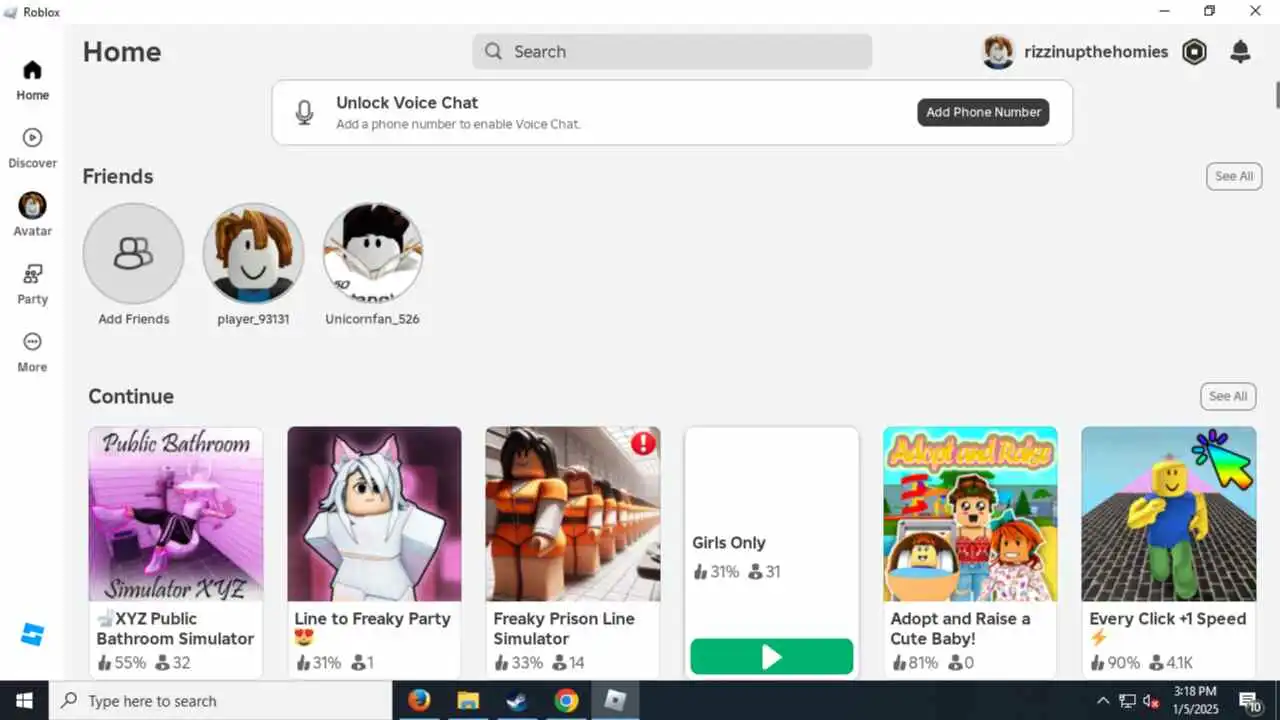Screen dimensions: 1280x720
Task: Click the Windows Start button
Action: coord(24,701)
